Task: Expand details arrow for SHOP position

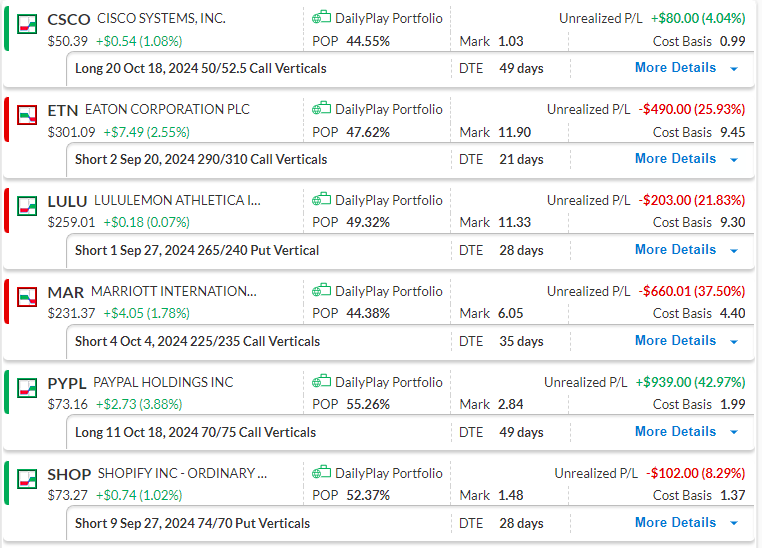Action: point(734,523)
